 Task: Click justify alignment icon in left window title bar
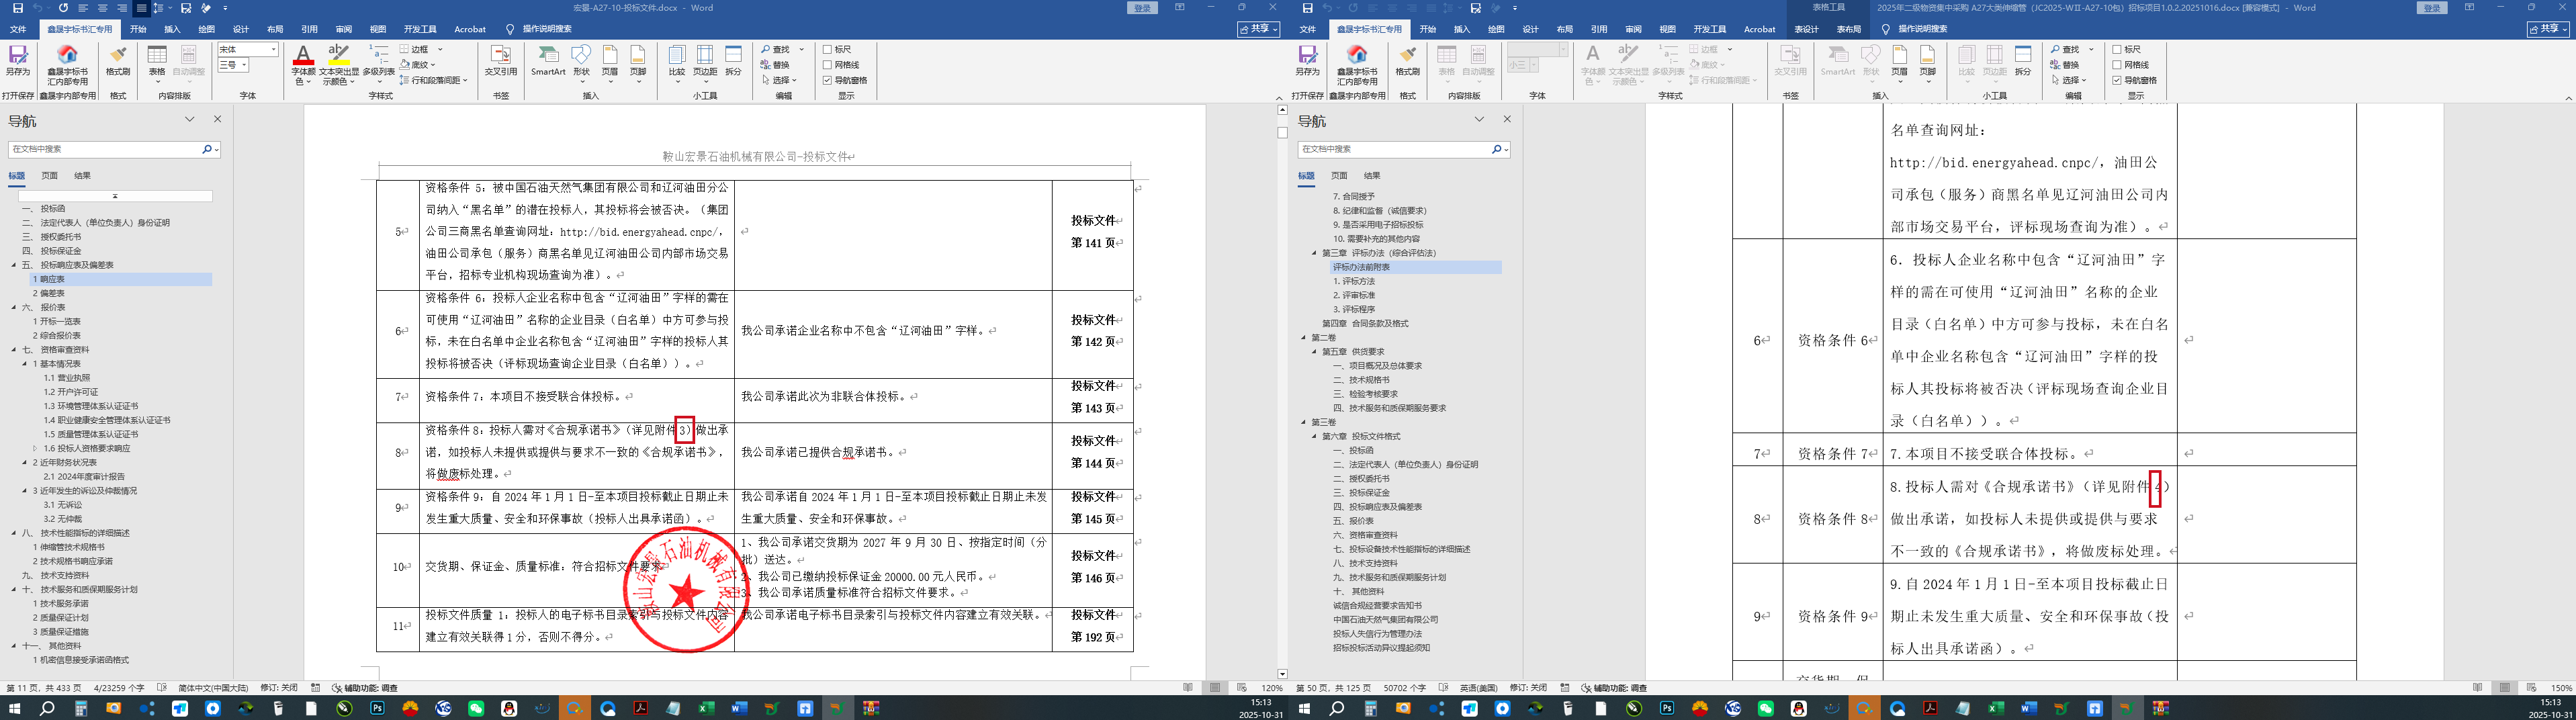click(141, 8)
